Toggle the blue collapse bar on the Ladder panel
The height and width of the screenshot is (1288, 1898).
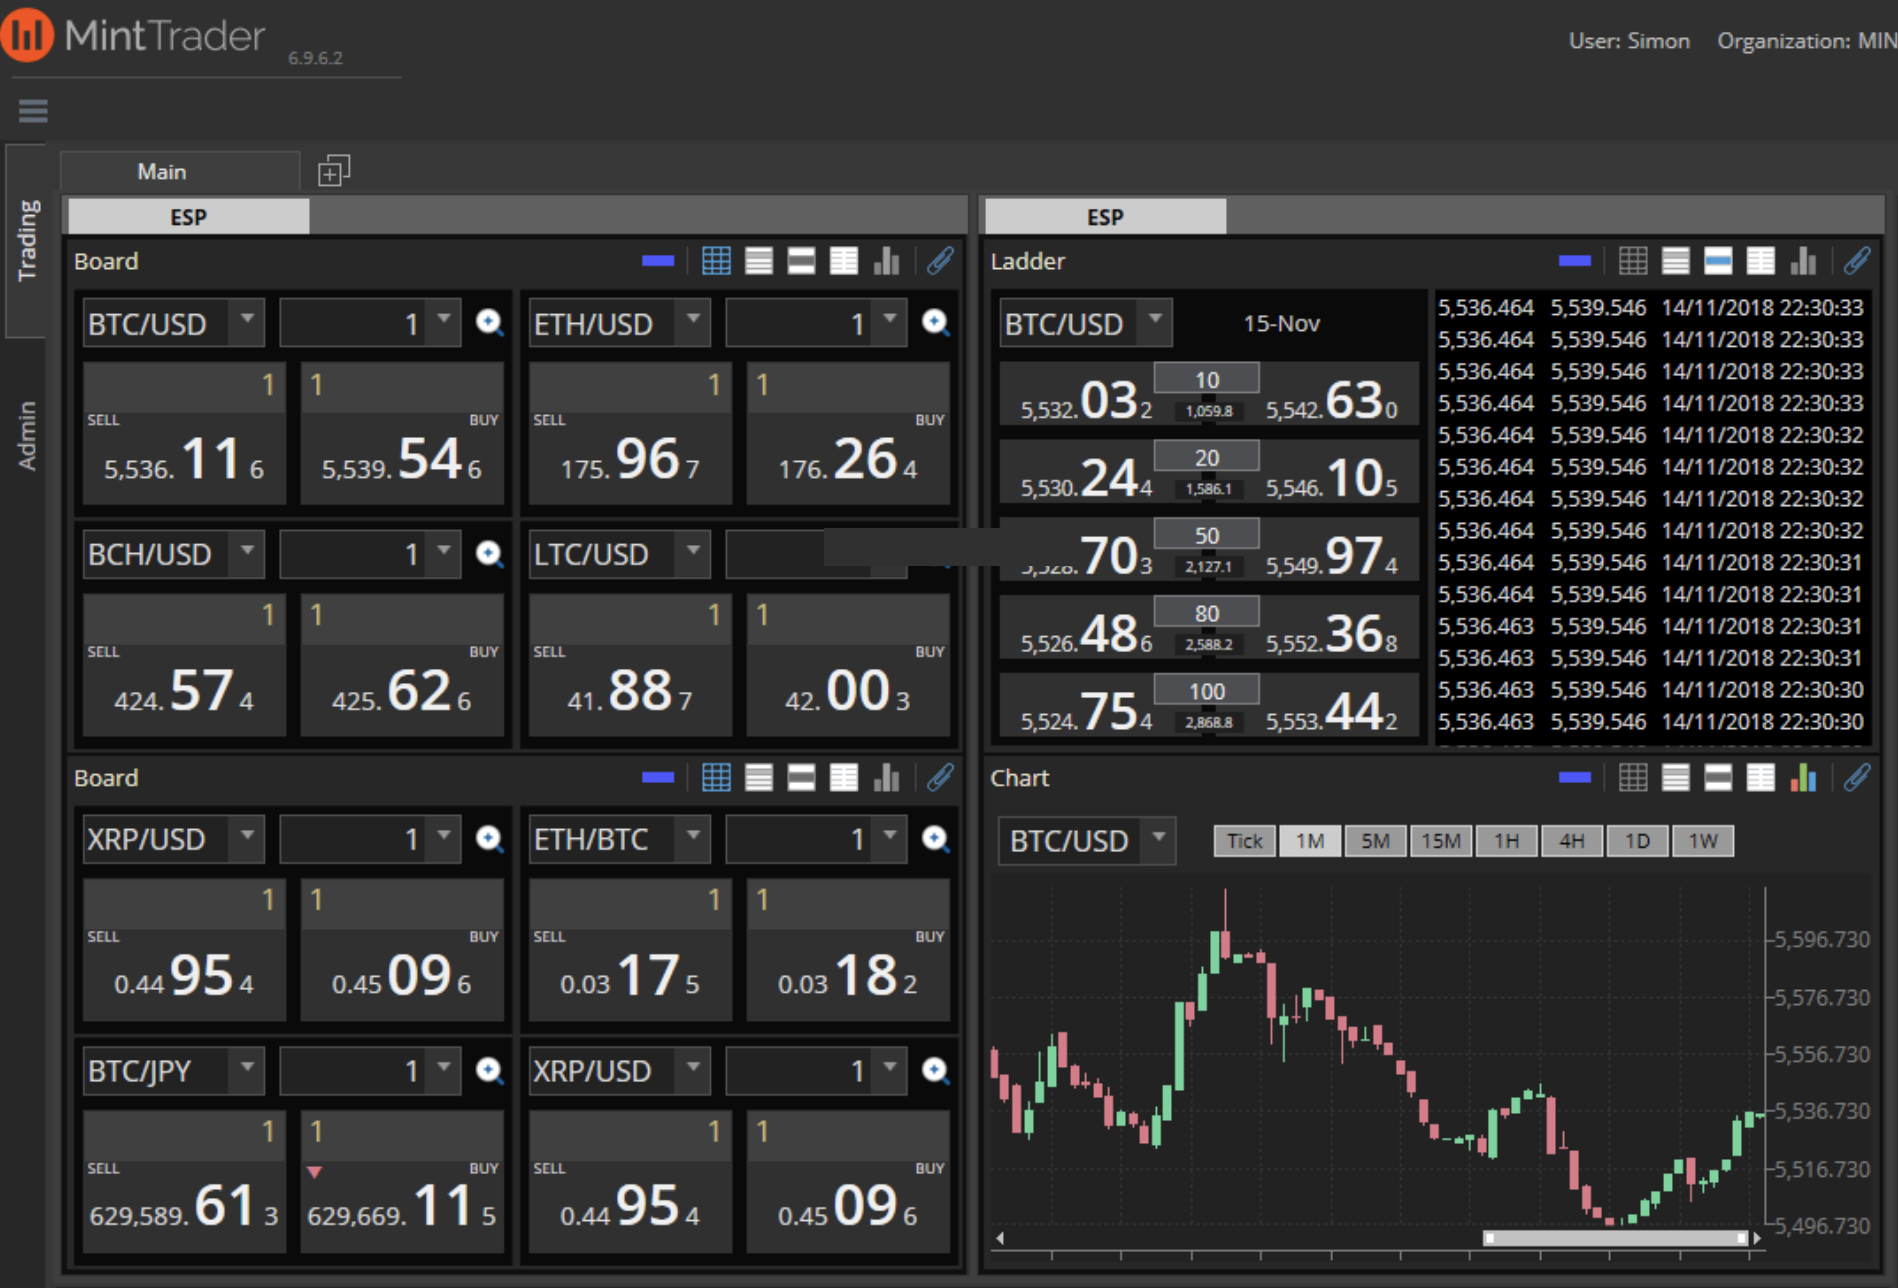(1576, 261)
